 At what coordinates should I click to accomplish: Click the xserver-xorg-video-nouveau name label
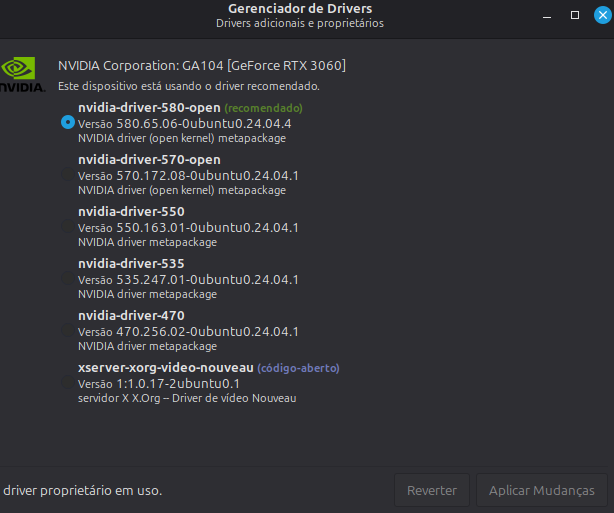pyautogui.click(x=166, y=368)
